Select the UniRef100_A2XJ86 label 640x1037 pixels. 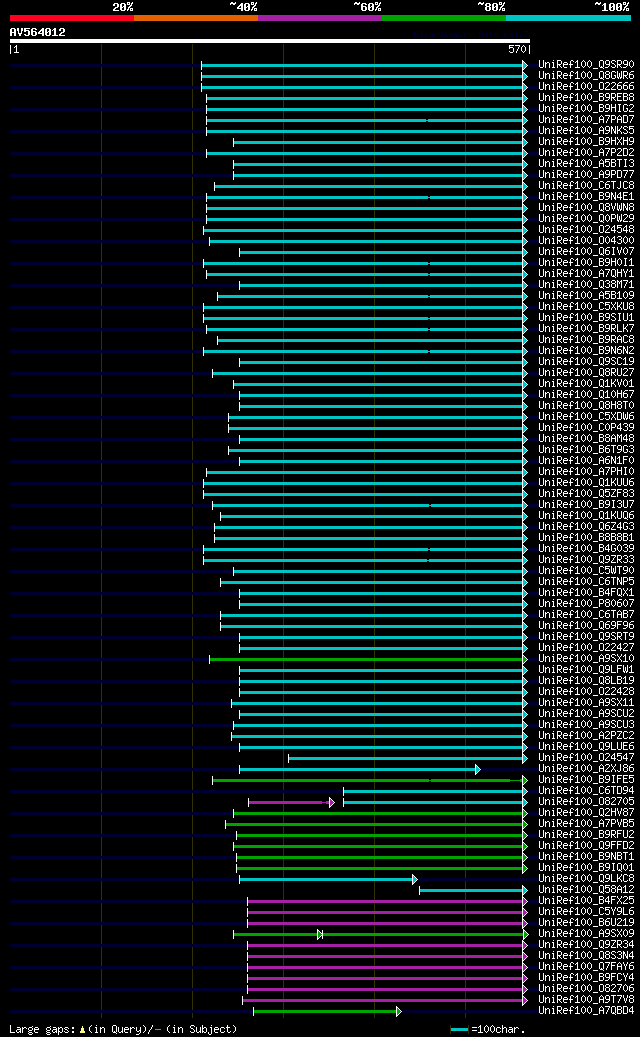point(586,768)
